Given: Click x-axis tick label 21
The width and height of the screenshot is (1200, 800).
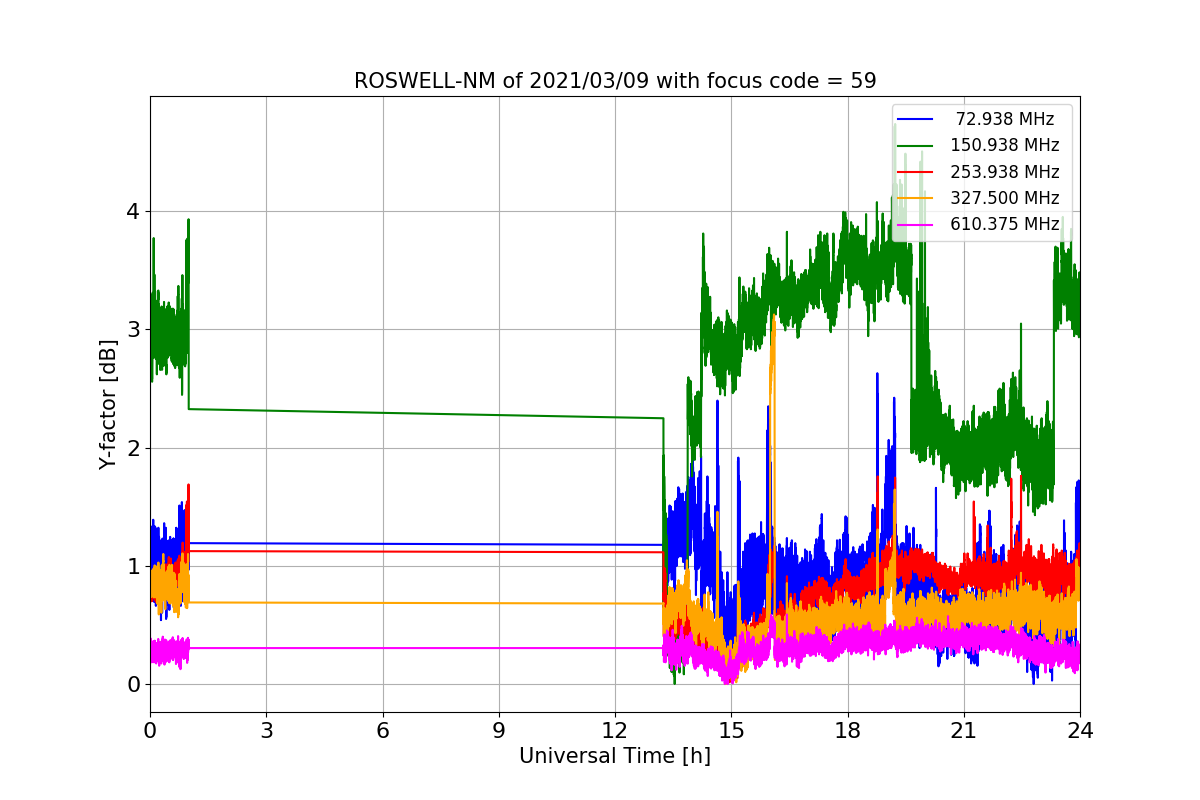Looking at the screenshot, I should tap(964, 730).
